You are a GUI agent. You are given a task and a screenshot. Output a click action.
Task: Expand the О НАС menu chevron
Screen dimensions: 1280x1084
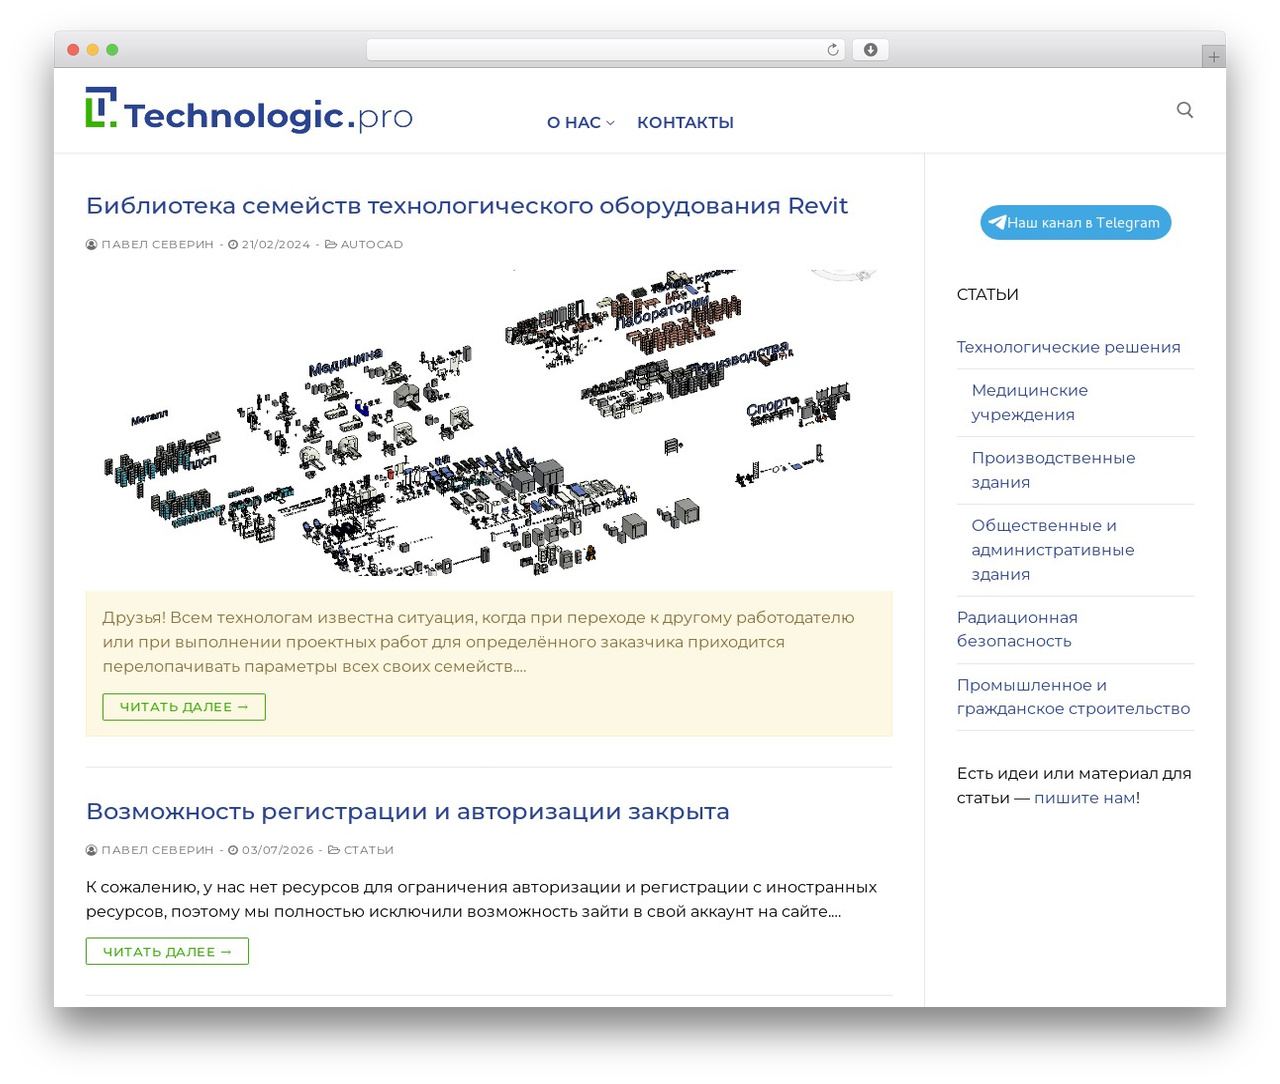[610, 123]
